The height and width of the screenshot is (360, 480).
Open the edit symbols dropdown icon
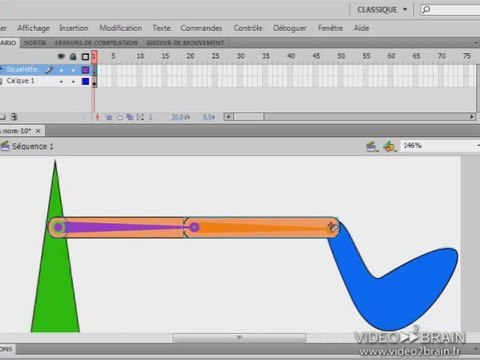389,146
